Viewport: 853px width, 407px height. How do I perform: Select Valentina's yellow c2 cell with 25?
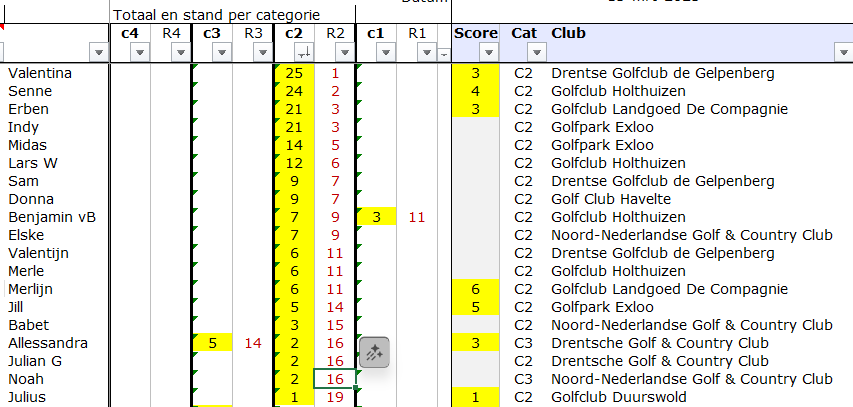click(293, 73)
